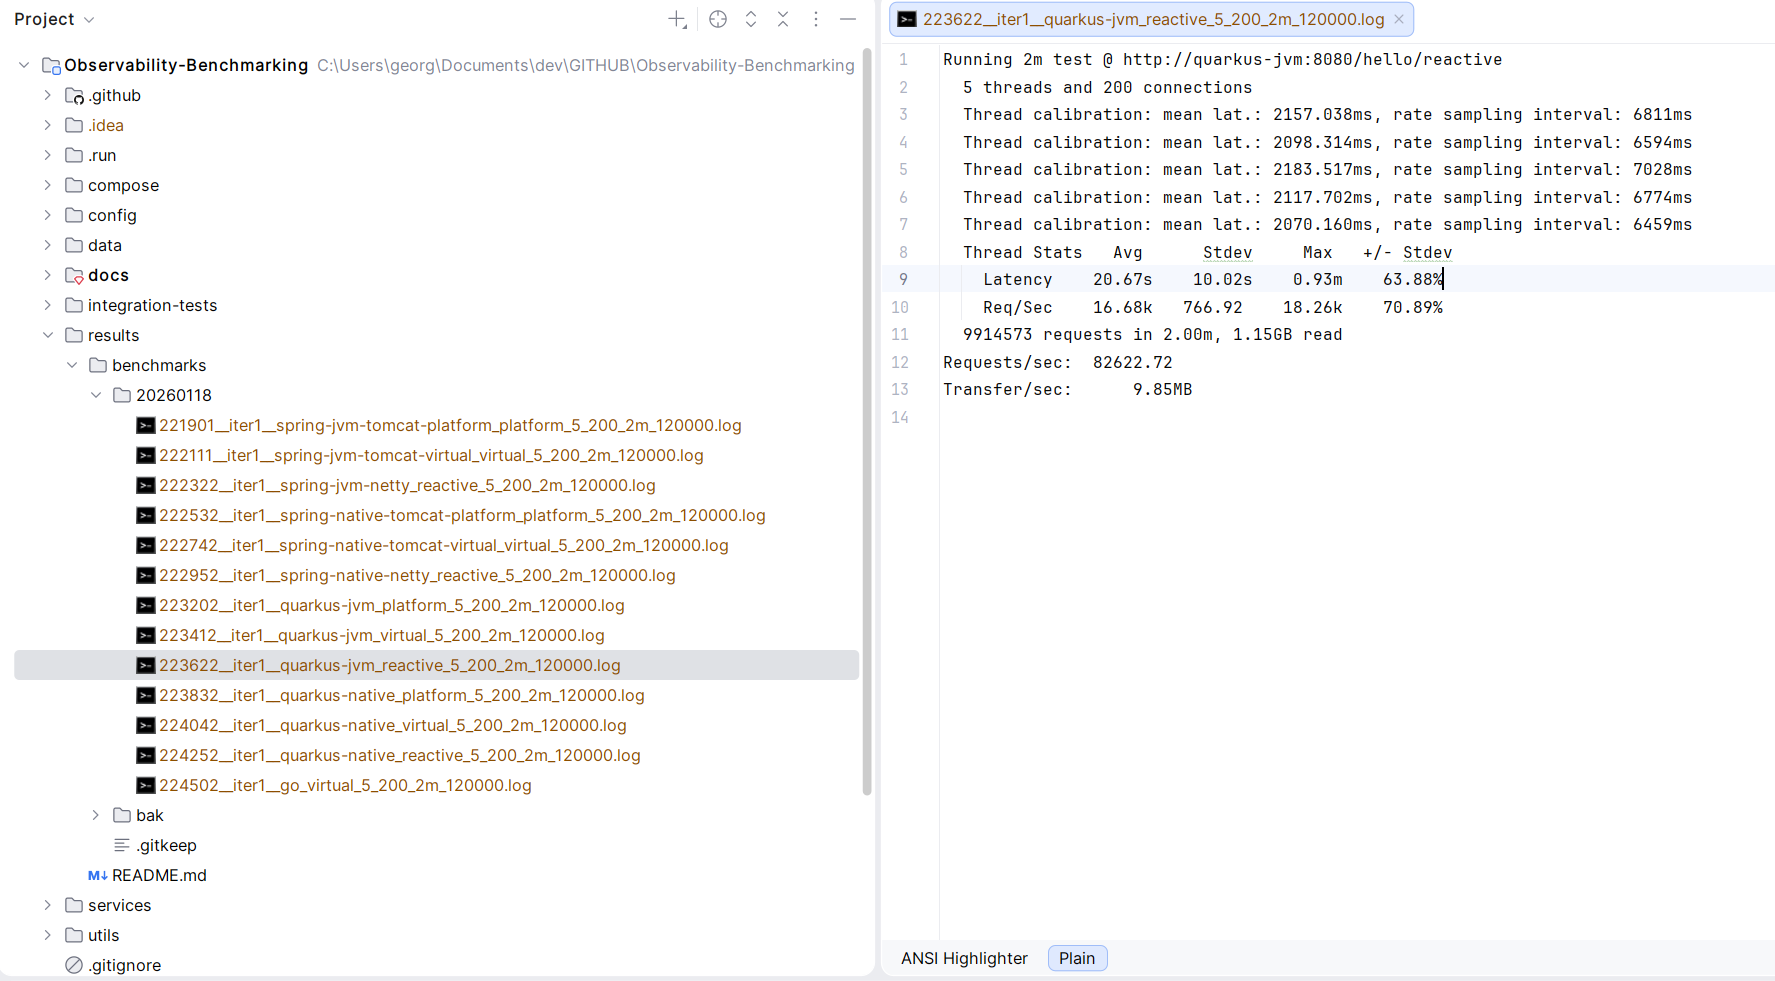Open the Project view dropdown
The width and height of the screenshot is (1775, 981).
[55, 18]
